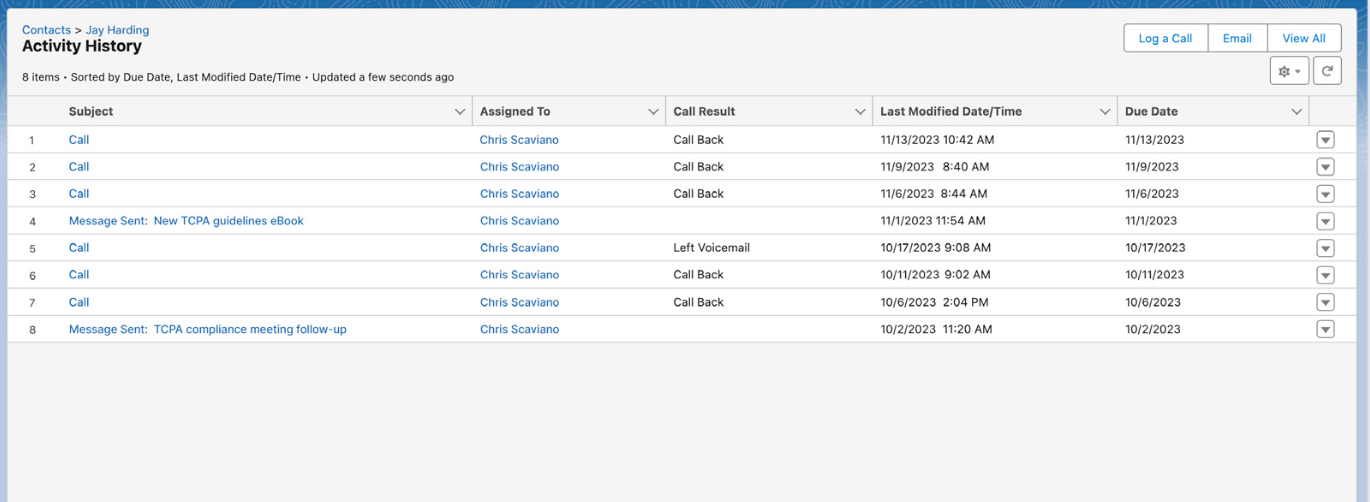Open the Call subject in row 7
Image resolution: width=1370 pixels, height=502 pixels.
pyautogui.click(x=79, y=302)
